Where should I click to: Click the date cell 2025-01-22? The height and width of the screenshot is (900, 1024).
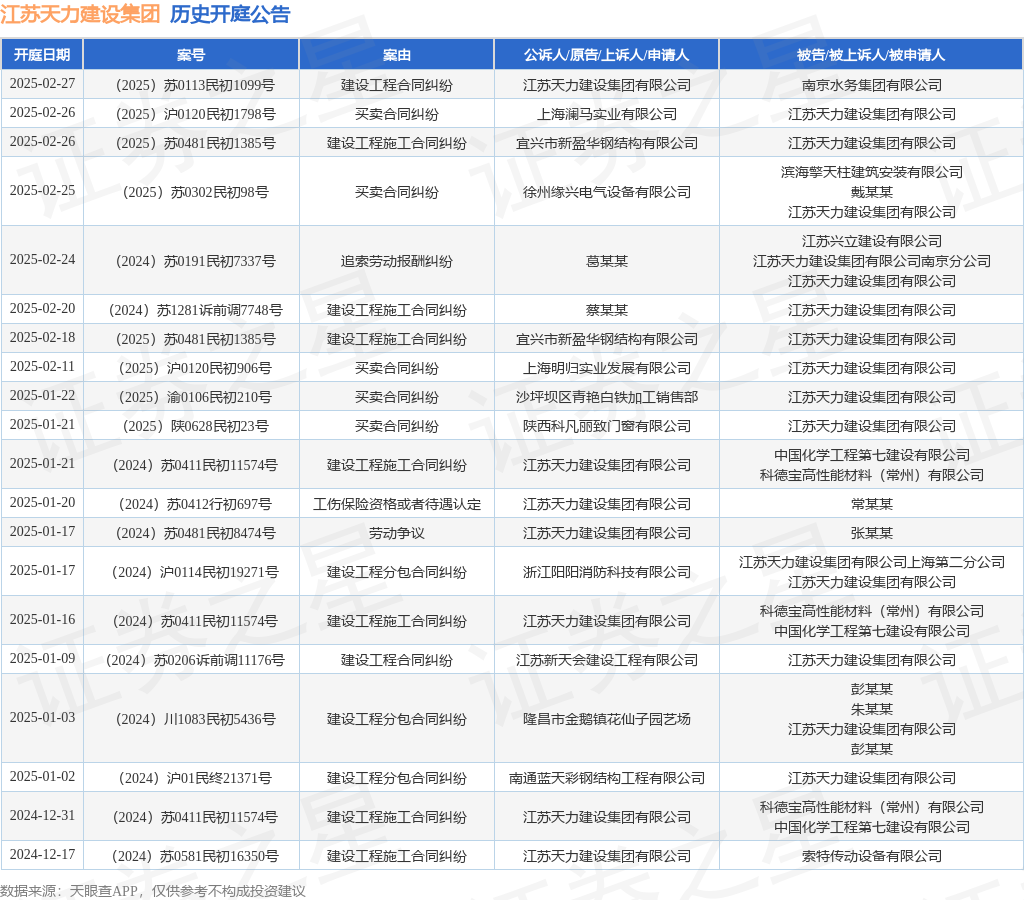point(42,396)
